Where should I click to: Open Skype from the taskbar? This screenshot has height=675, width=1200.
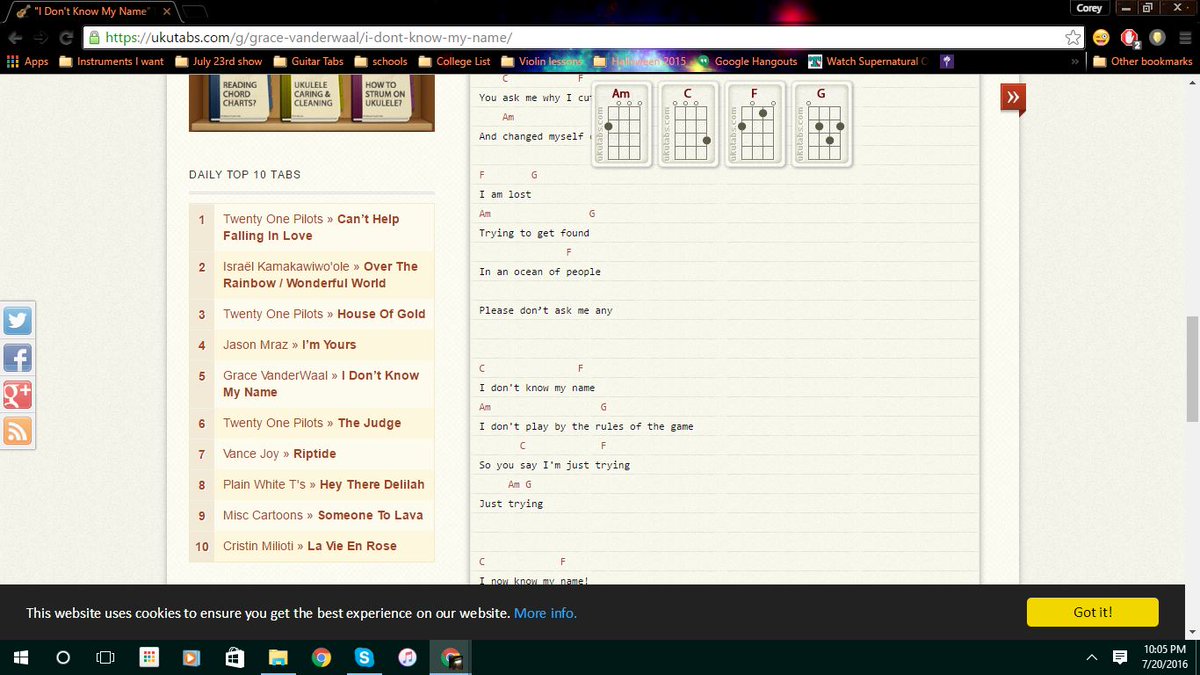(x=364, y=657)
